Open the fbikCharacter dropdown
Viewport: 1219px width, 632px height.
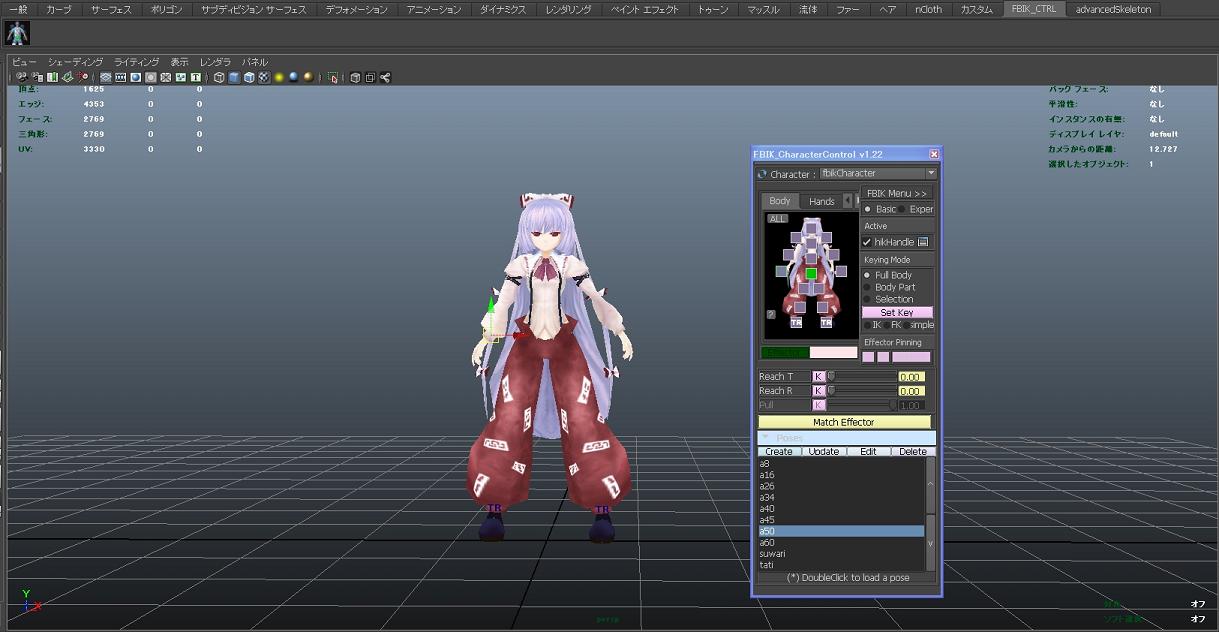(877, 174)
